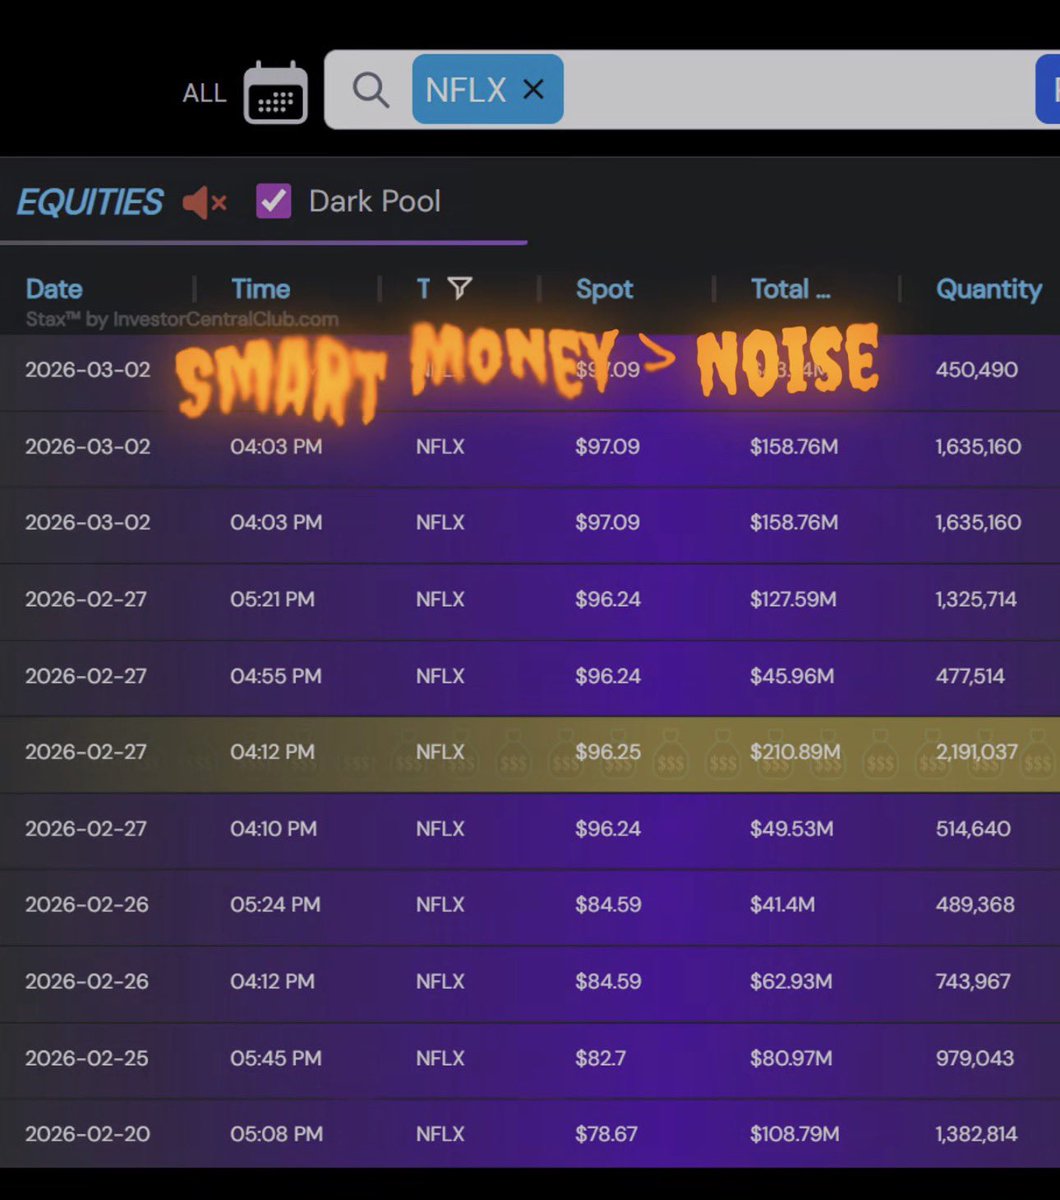Click the $41.4M total cell
The width and height of the screenshot is (1060, 1200).
(x=782, y=904)
